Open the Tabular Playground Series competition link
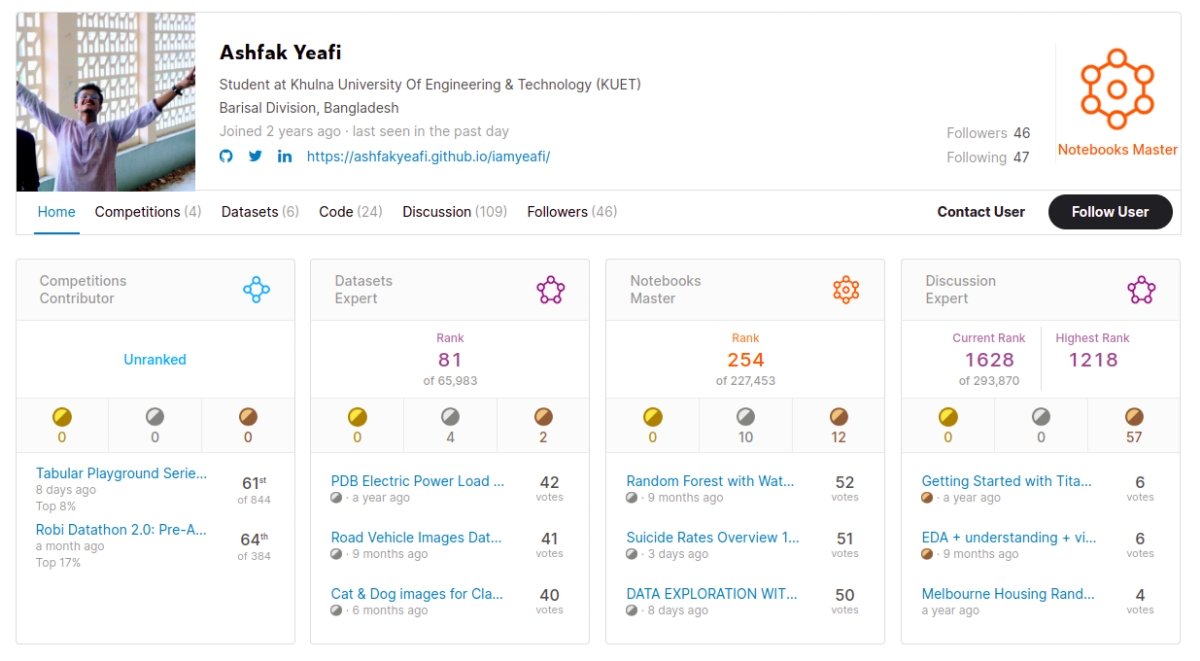Image resolution: width=1200 pixels, height=661 pixels. point(121,474)
